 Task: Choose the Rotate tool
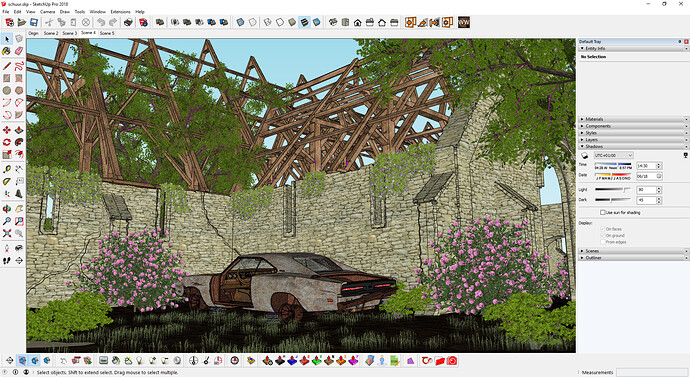(7, 142)
